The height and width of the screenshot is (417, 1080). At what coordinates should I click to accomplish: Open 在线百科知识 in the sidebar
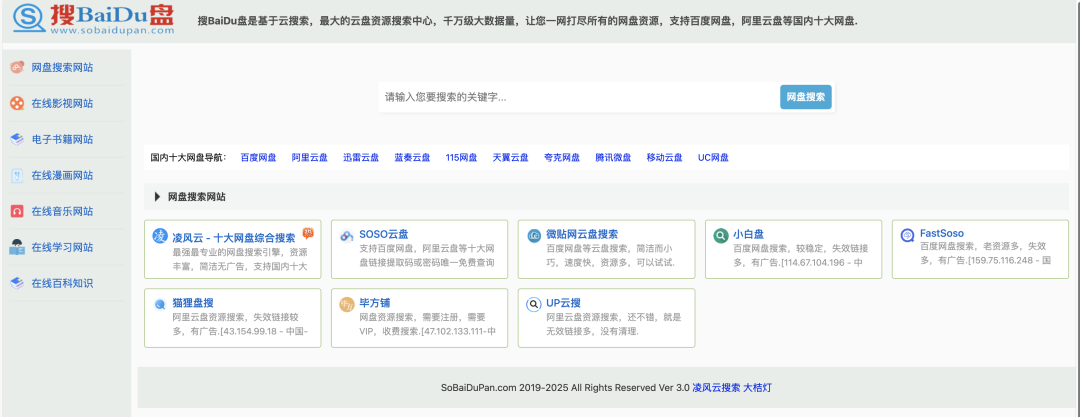pos(62,283)
